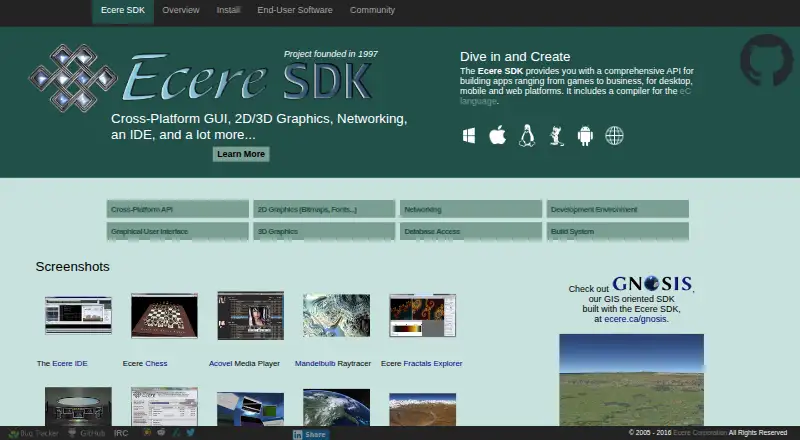This screenshot has height=440, width=800.
Task: Open the Install menu item
Action: (x=228, y=10)
